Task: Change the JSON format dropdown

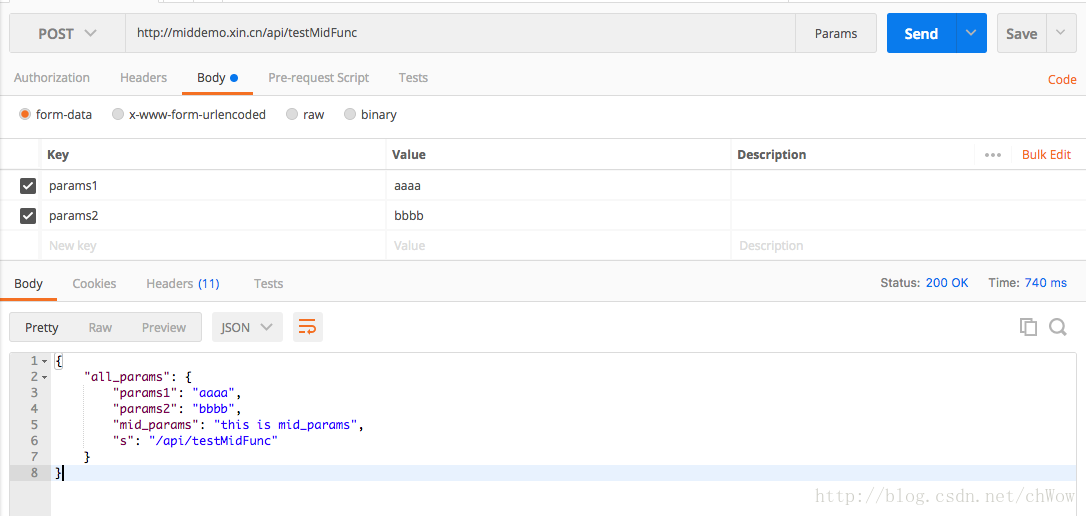Action: (x=247, y=327)
